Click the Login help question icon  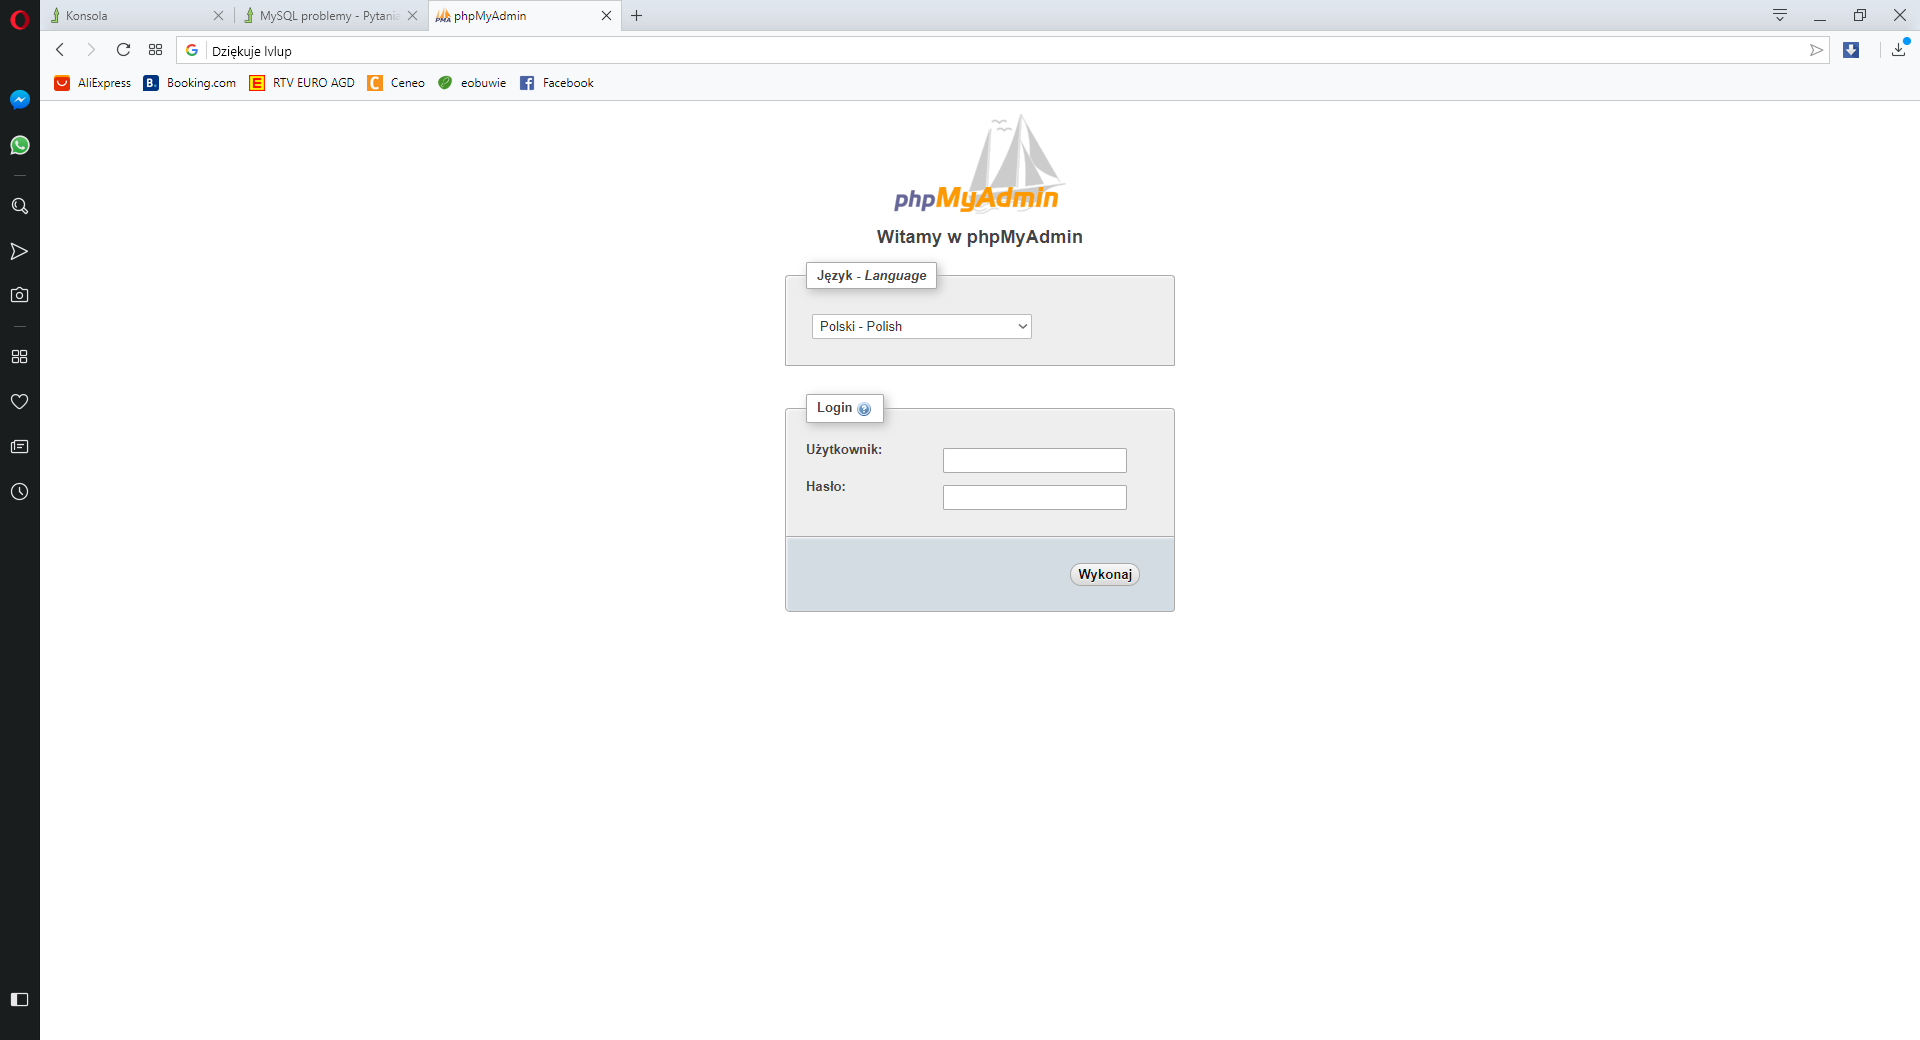pyautogui.click(x=864, y=409)
